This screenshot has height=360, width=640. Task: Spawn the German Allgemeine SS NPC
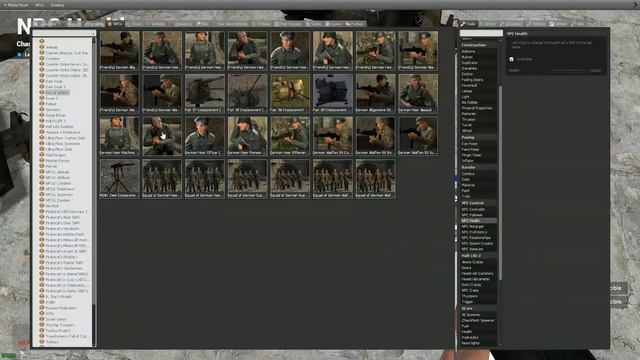375,93
